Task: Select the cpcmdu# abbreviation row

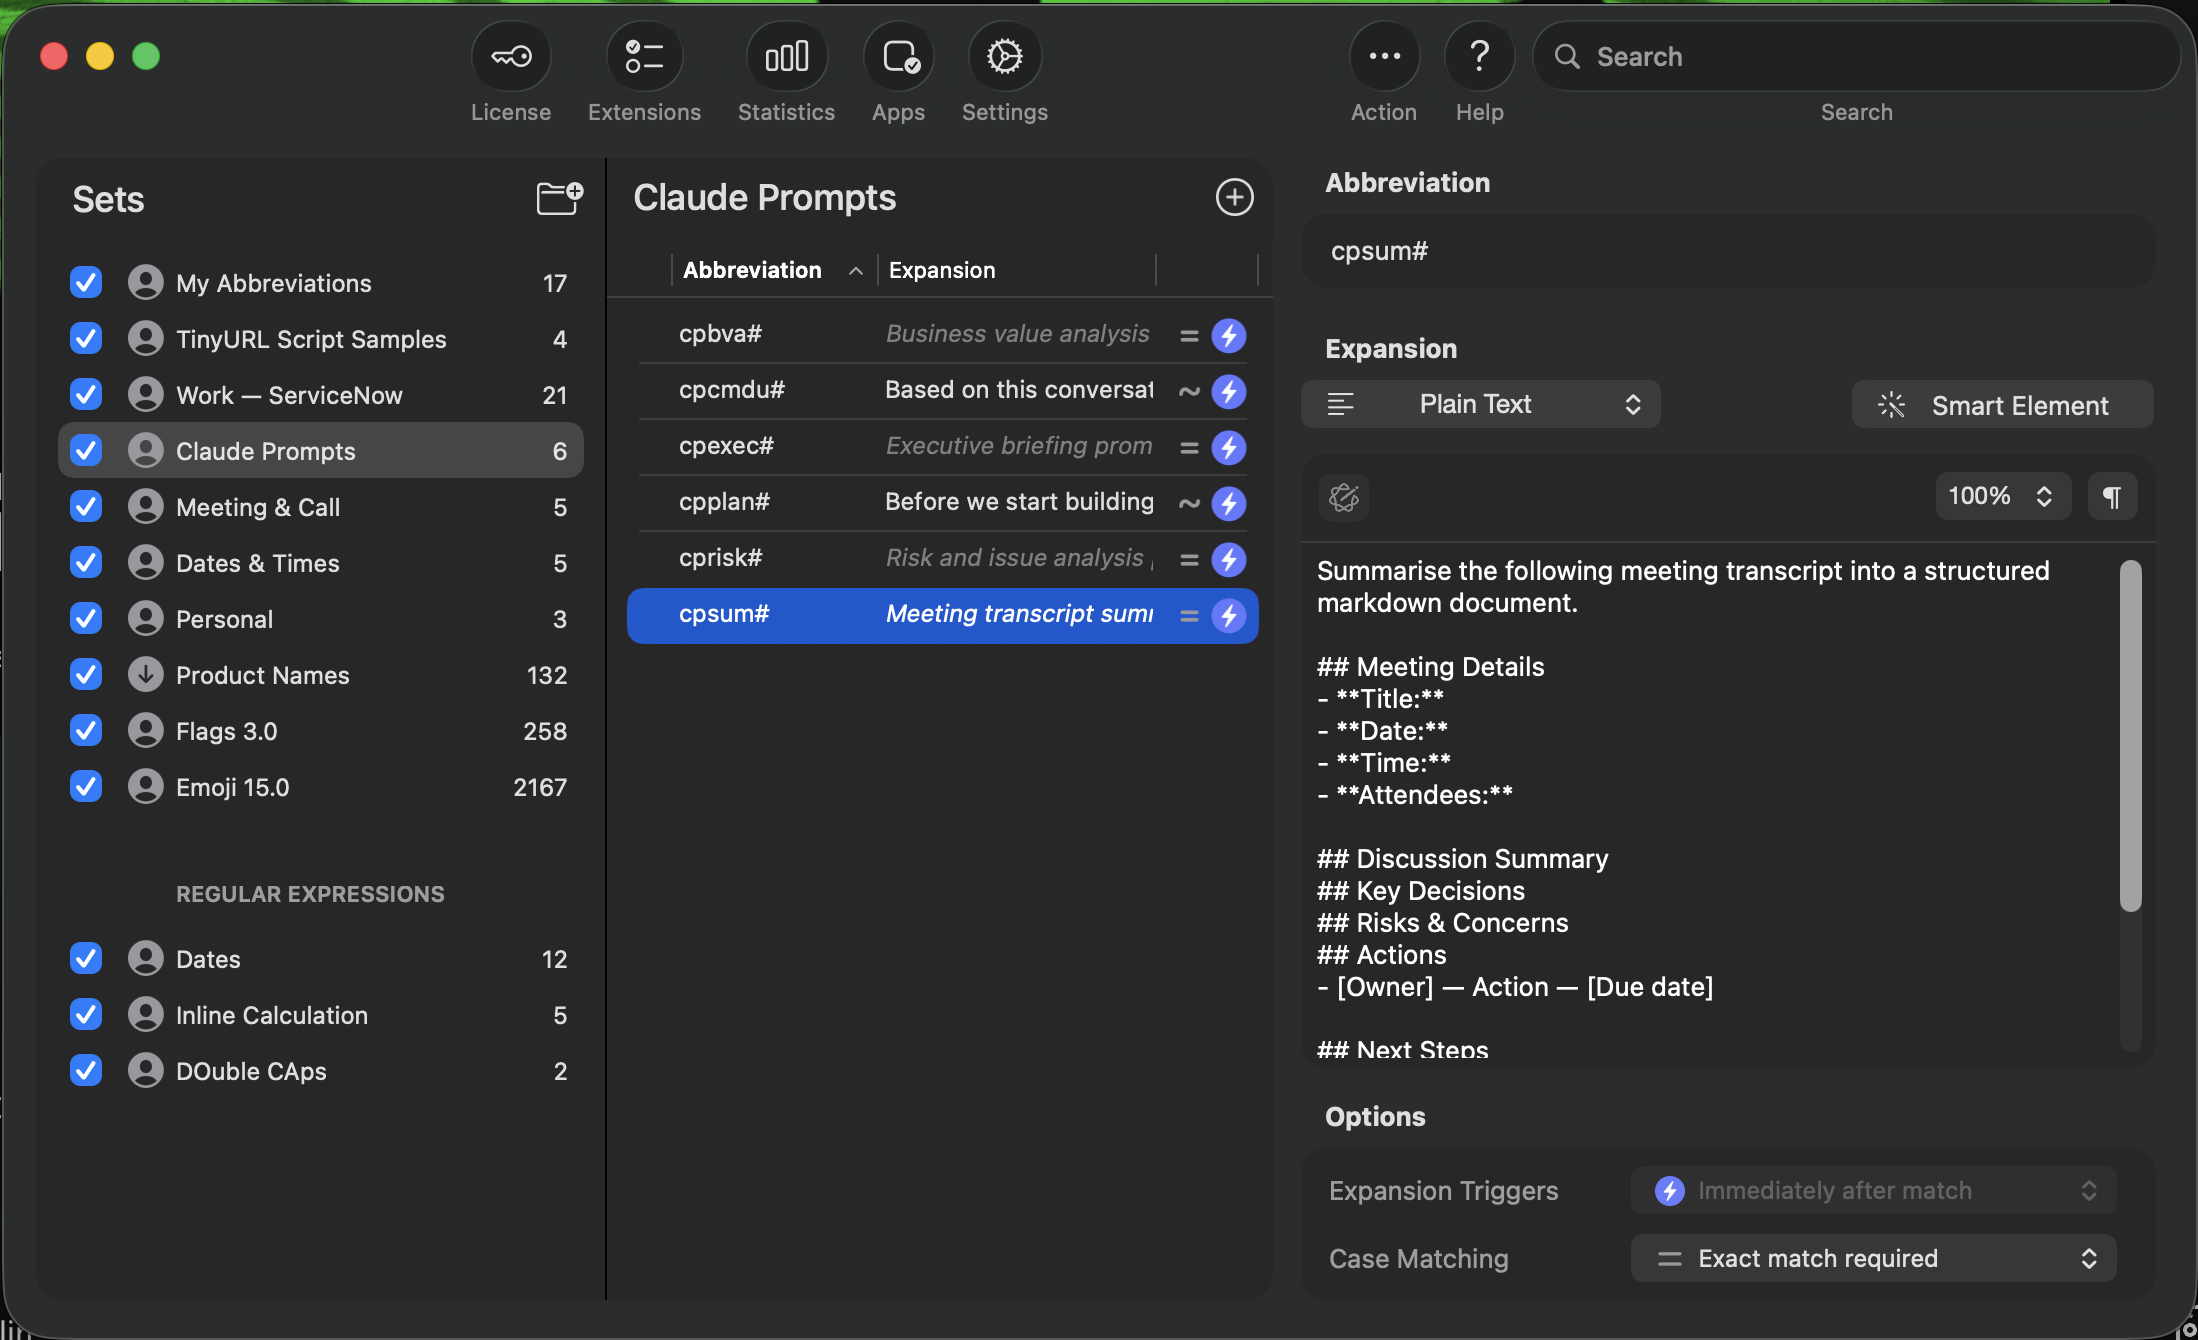Action: (x=942, y=391)
